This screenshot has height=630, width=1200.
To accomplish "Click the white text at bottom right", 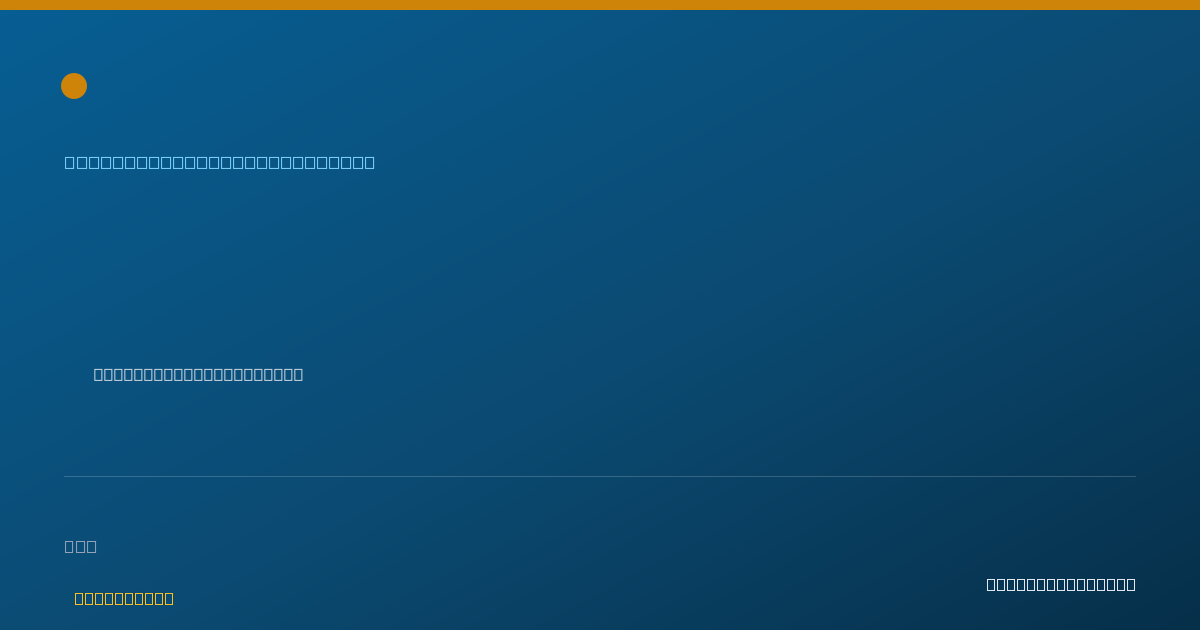I will point(1061,584).
